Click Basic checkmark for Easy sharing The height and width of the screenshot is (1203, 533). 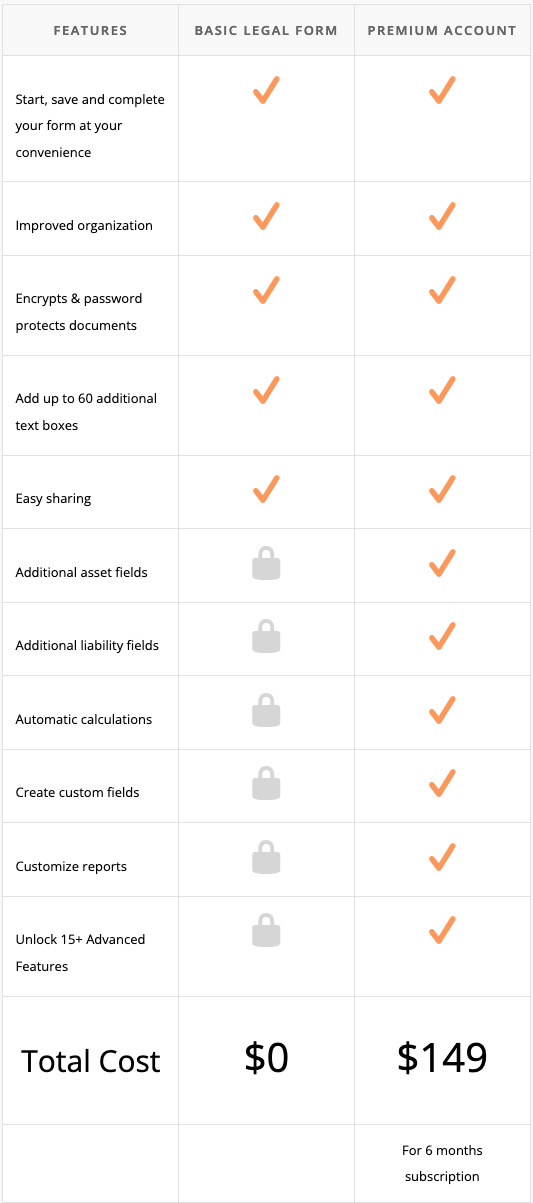click(266, 489)
